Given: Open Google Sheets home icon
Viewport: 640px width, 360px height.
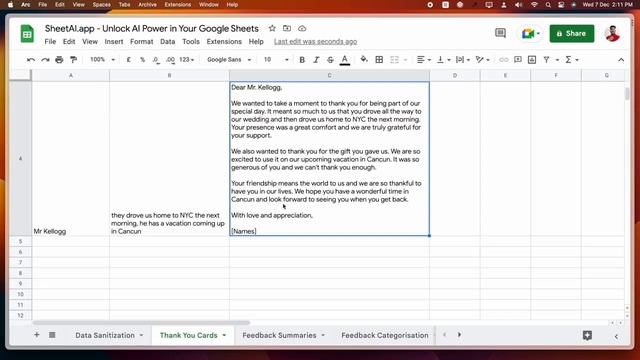Looking at the screenshot, I should [x=27, y=33].
